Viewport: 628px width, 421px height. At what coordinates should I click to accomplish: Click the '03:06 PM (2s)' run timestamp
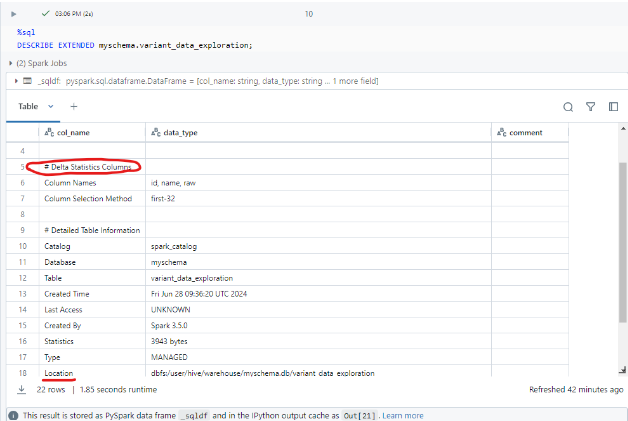74,14
